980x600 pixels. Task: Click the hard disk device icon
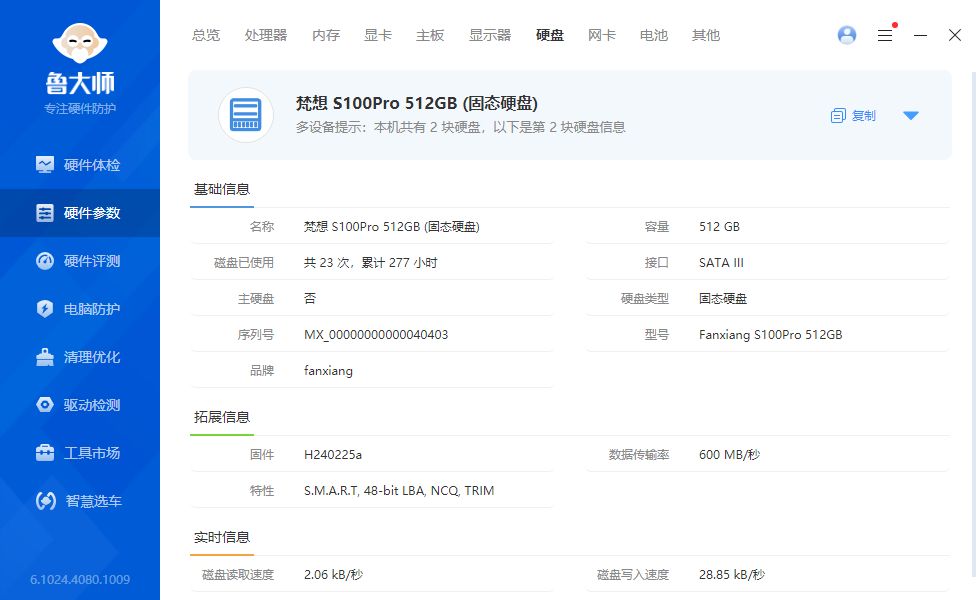click(x=246, y=115)
